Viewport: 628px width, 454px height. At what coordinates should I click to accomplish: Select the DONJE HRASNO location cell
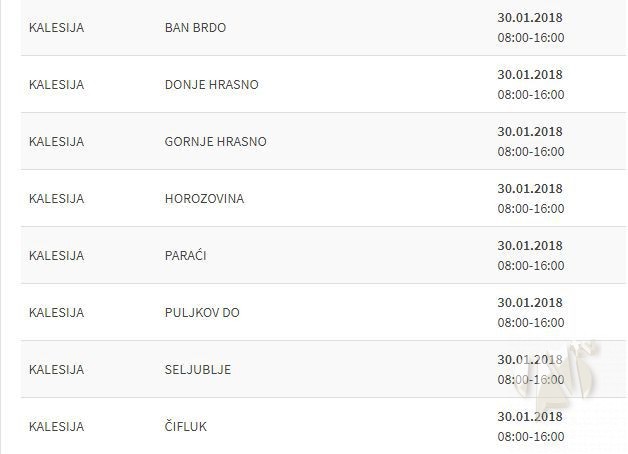[x=211, y=84]
